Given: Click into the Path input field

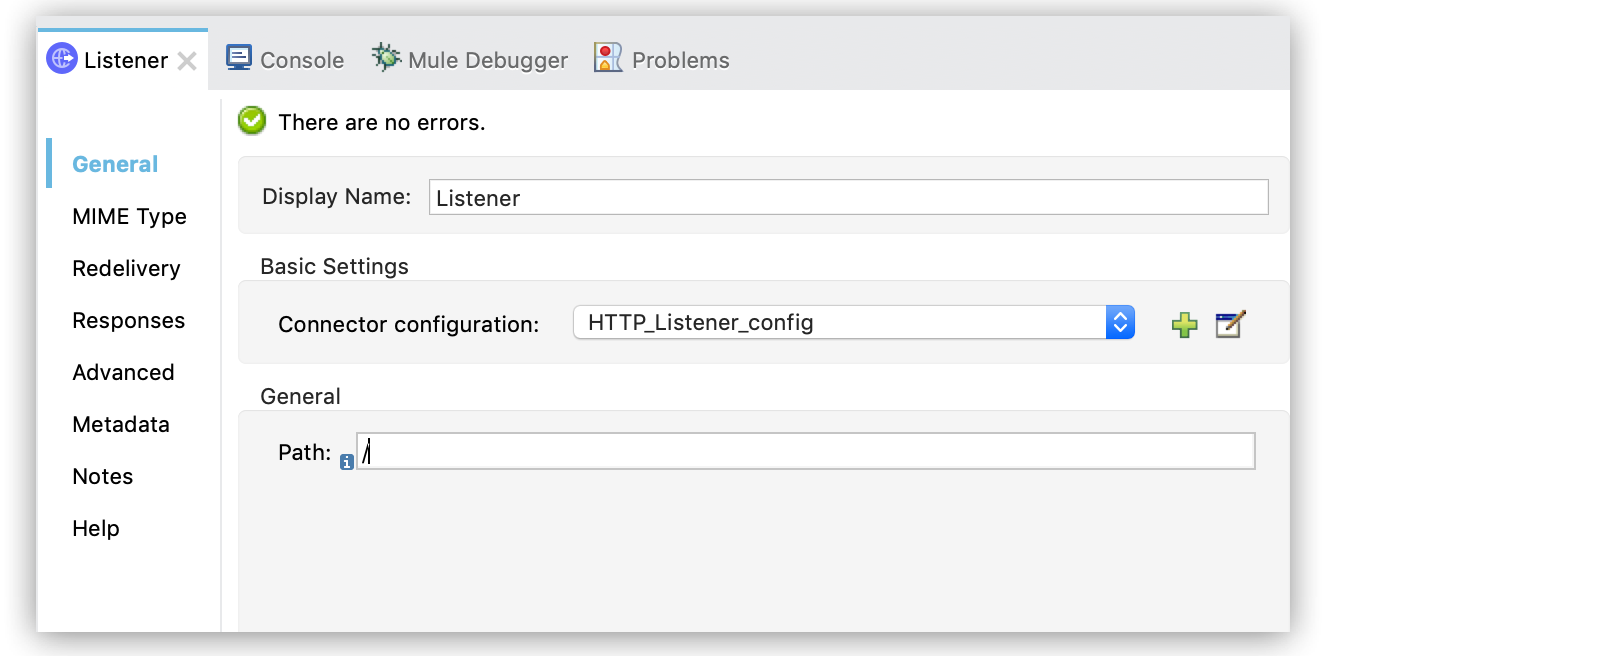Looking at the screenshot, I should 806,451.
